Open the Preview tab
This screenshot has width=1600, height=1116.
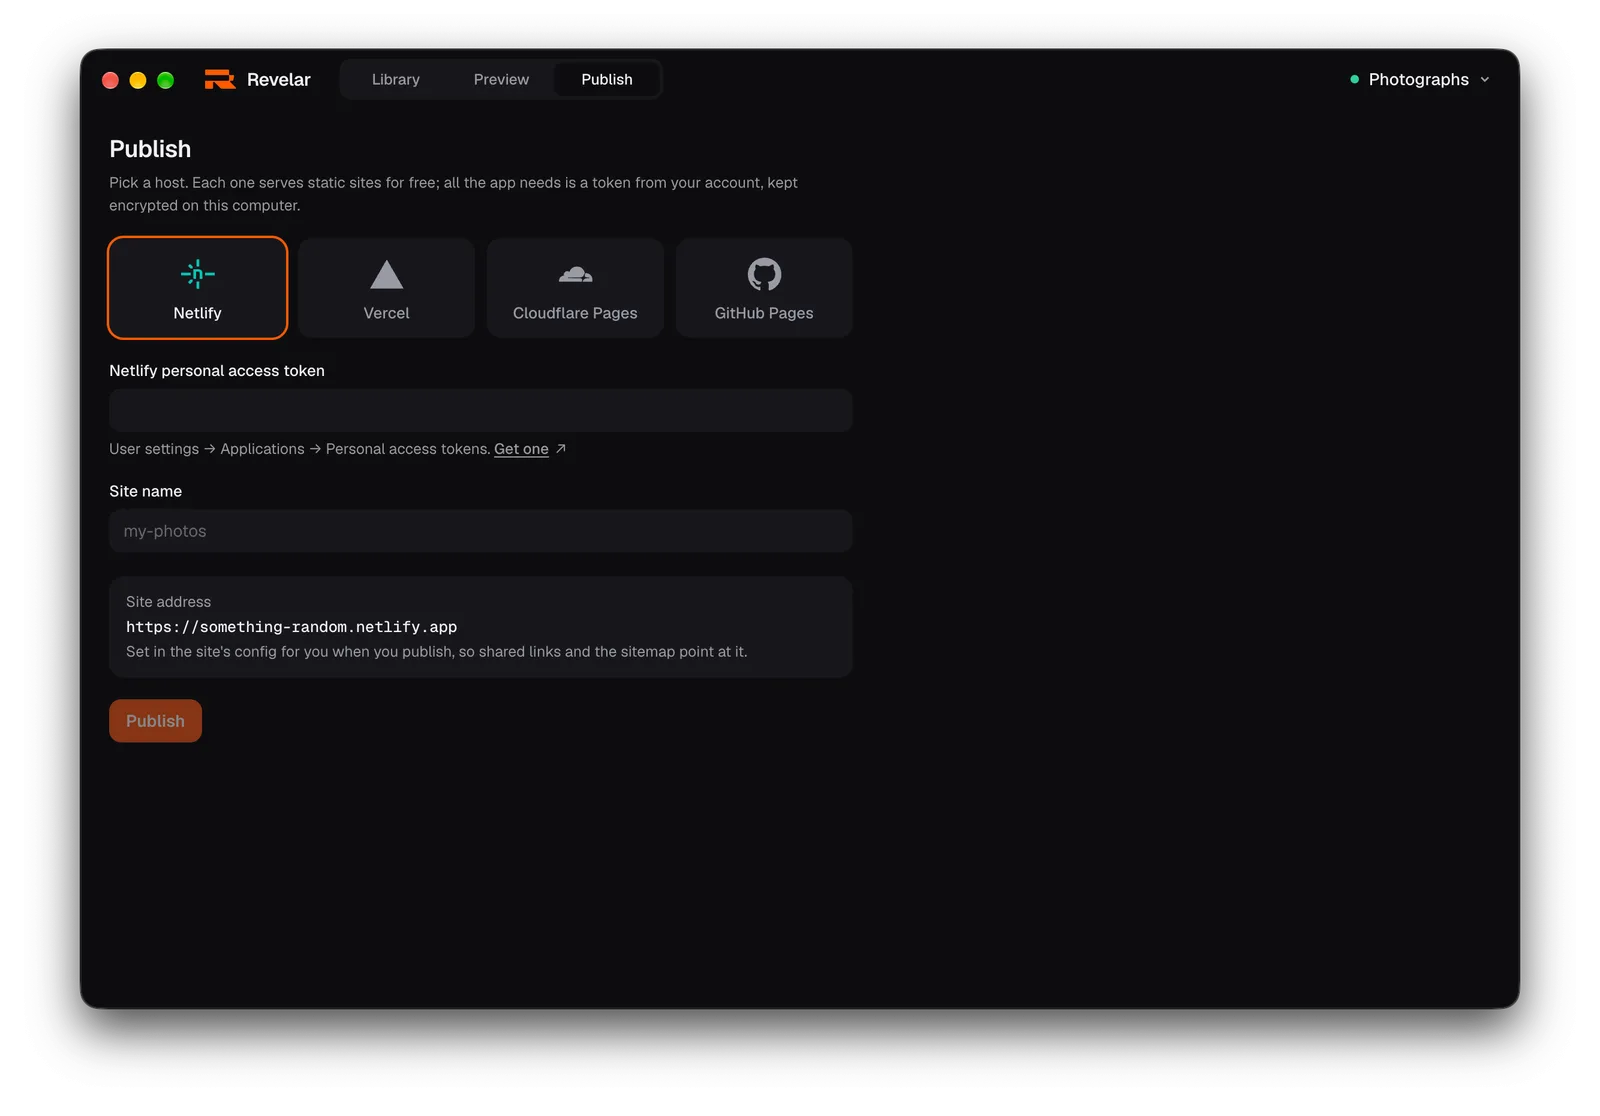501,79
